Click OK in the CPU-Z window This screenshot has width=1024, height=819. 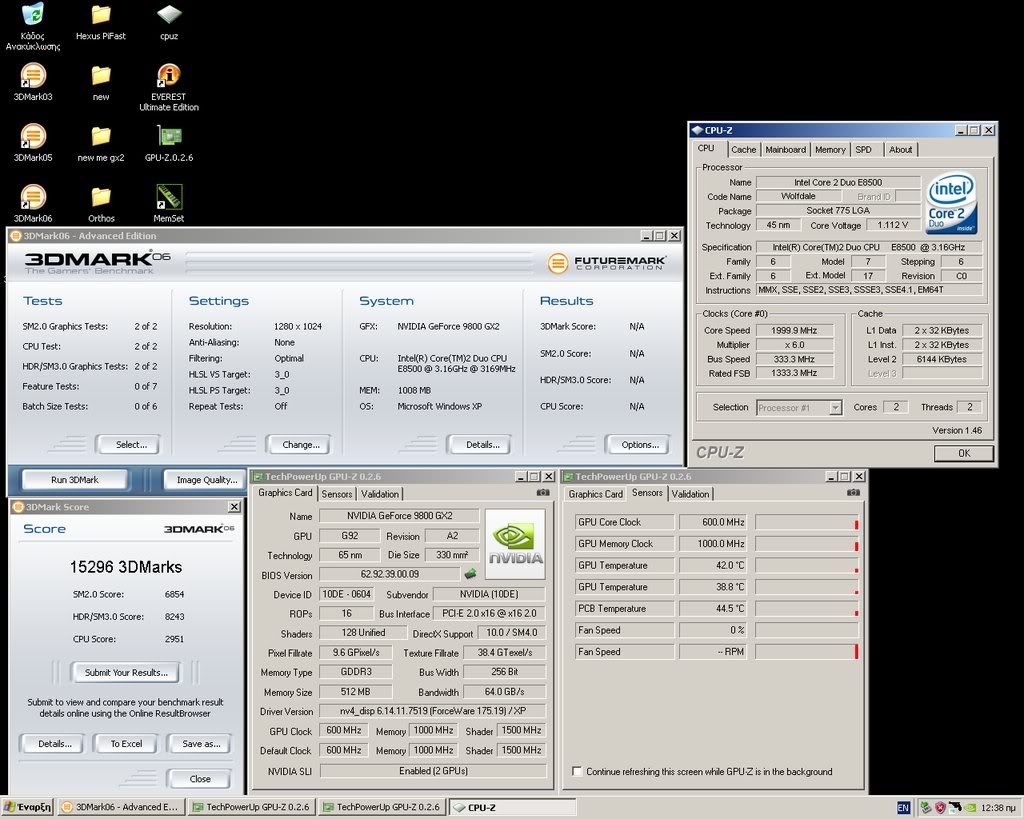coord(964,453)
